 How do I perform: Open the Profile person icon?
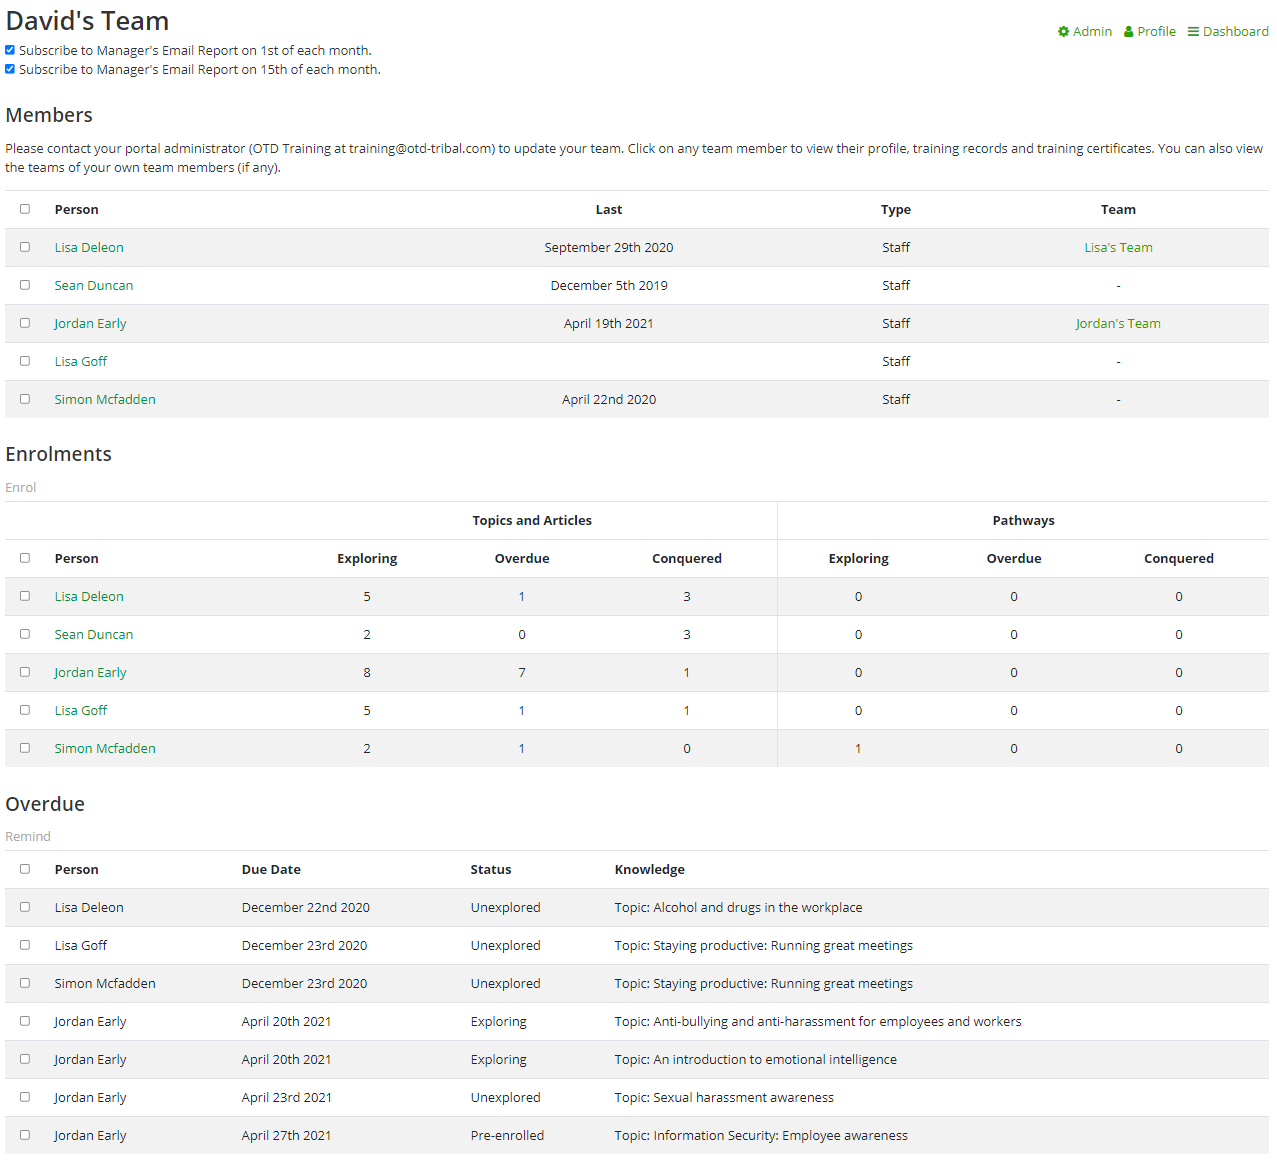[x=1128, y=32]
